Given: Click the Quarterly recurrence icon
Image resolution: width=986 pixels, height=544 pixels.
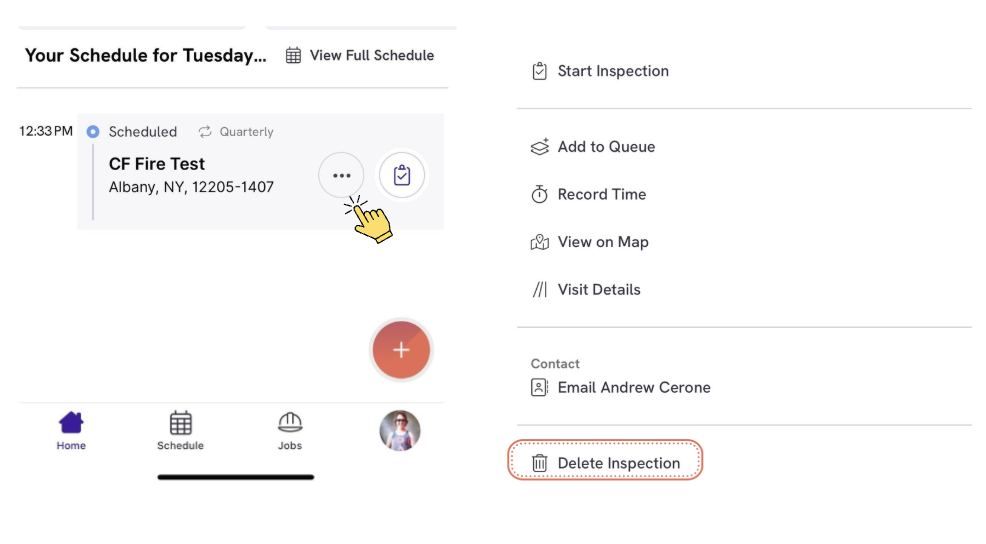Looking at the screenshot, I should (x=205, y=131).
